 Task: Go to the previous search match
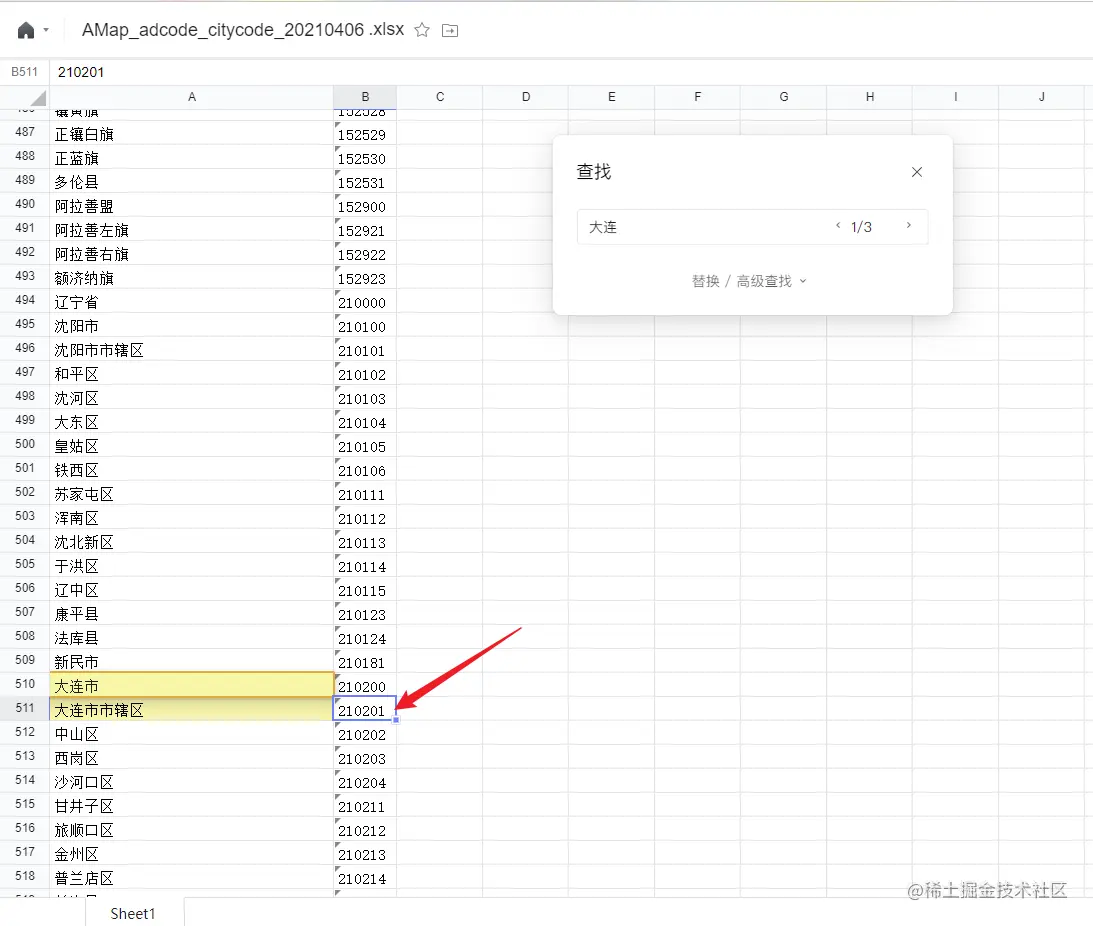[x=838, y=225]
